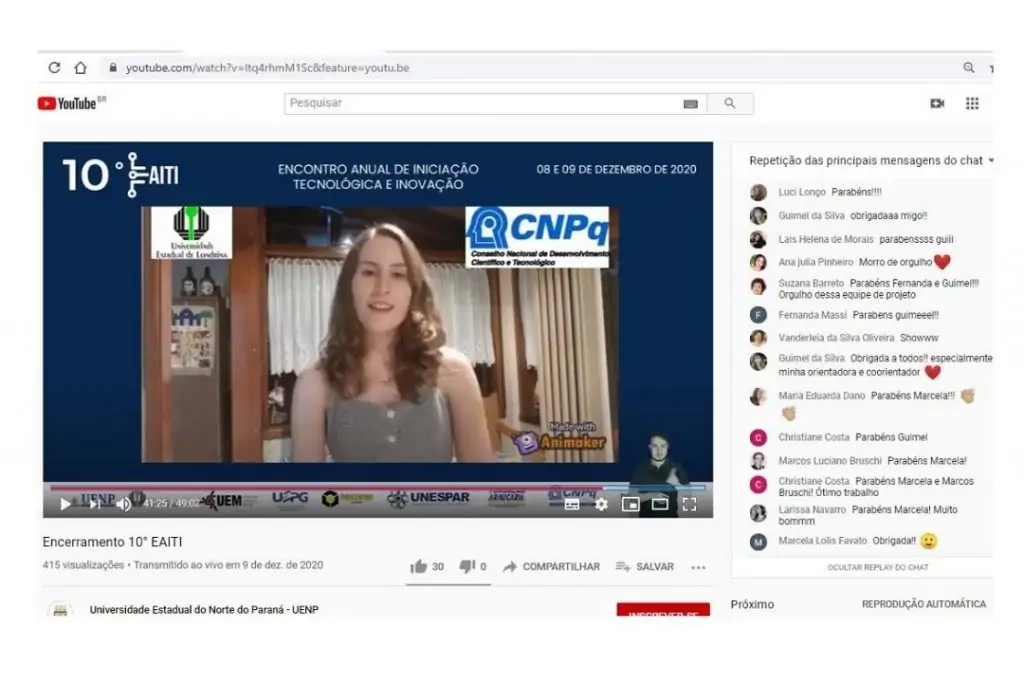Click the create video camera icon
The width and height of the screenshot is (1024, 683).
pos(937,103)
